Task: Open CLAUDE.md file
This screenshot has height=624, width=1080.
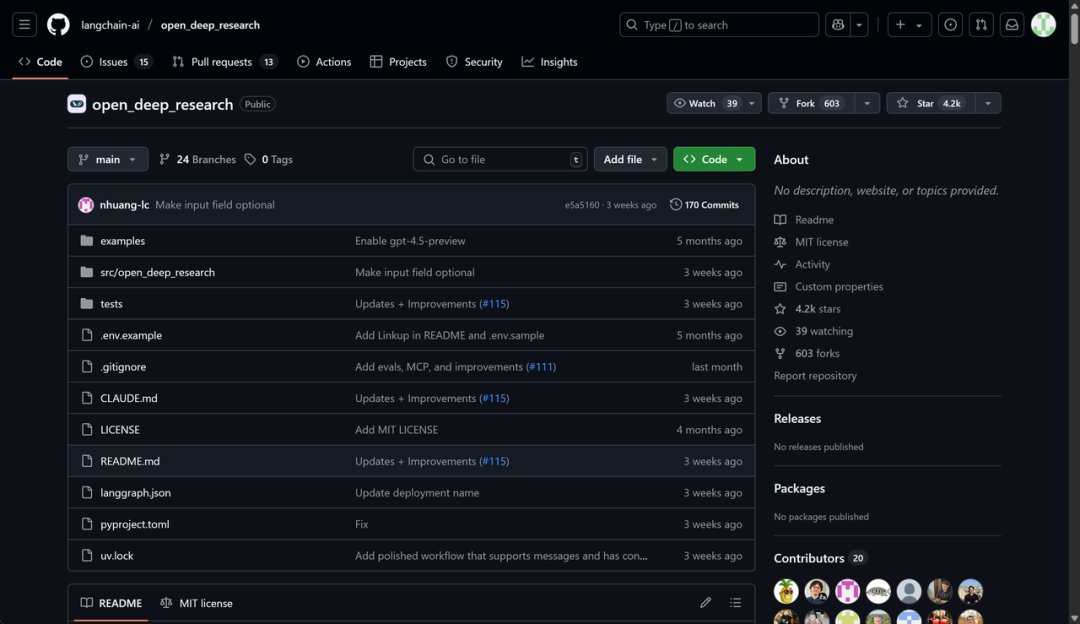Action: coord(129,398)
